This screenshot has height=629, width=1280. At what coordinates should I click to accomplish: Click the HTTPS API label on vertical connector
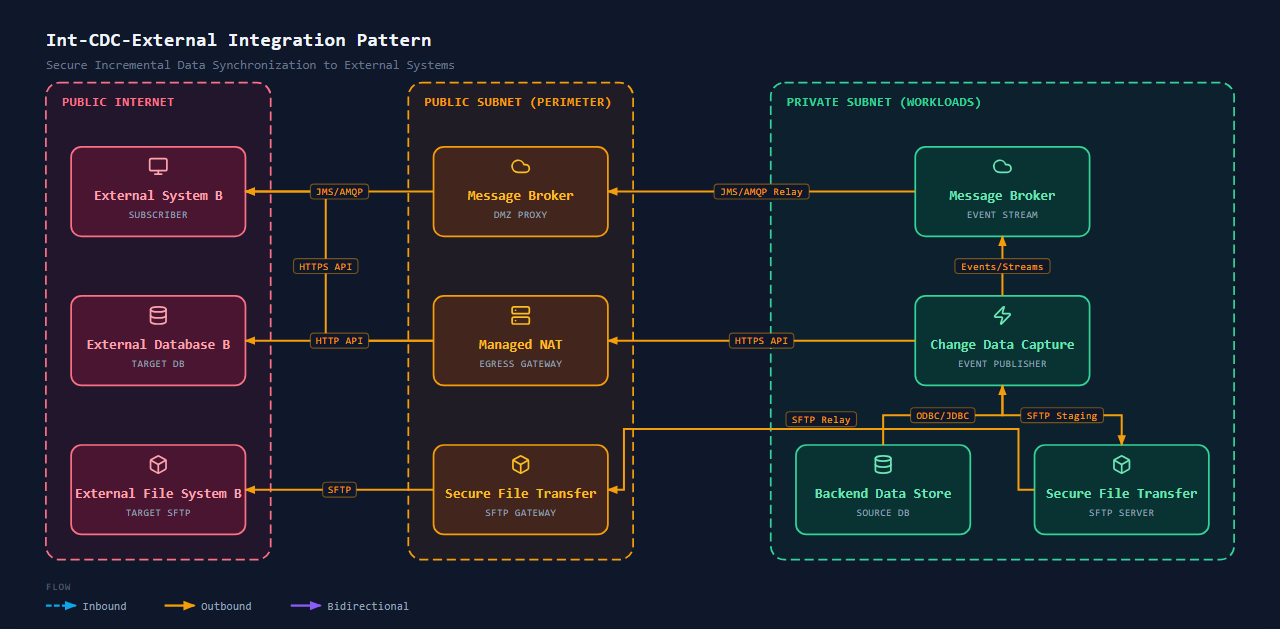(x=326, y=267)
